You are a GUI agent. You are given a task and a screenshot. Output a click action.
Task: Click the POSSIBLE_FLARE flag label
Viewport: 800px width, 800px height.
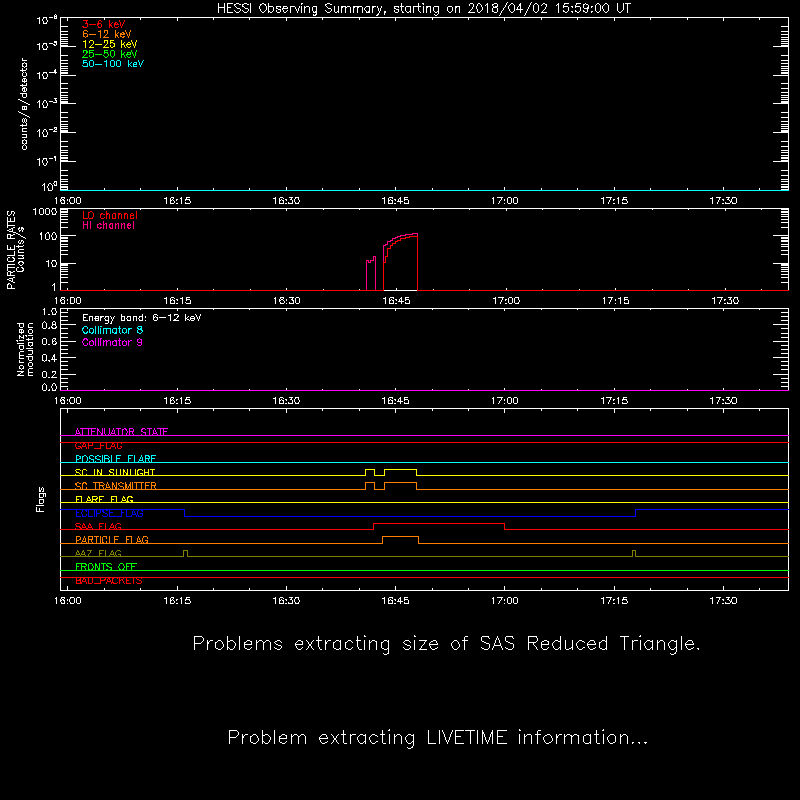[x=115, y=459]
